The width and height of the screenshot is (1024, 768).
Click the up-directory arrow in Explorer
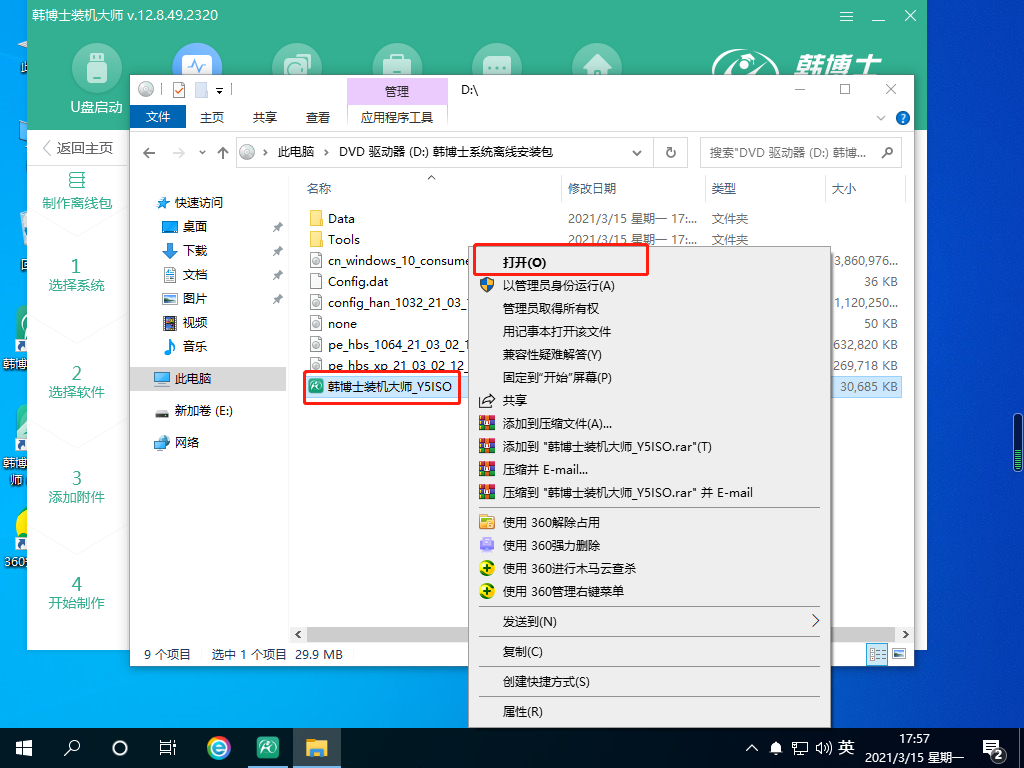coord(222,153)
